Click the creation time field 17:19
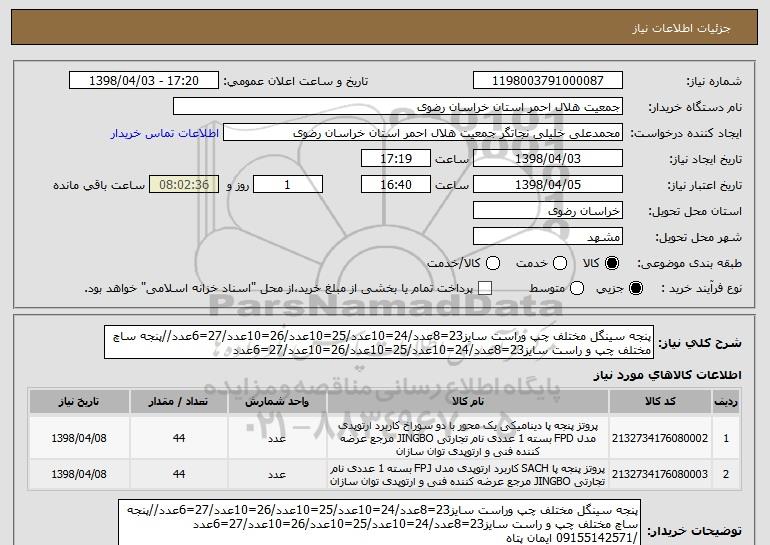Viewport: 770px width, 545px height. (x=396, y=159)
